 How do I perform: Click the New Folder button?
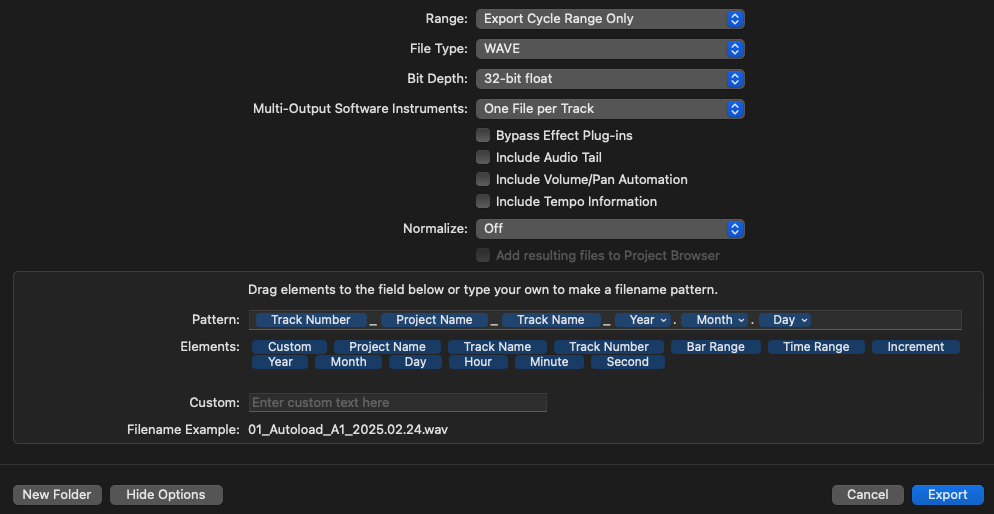tap(57, 494)
